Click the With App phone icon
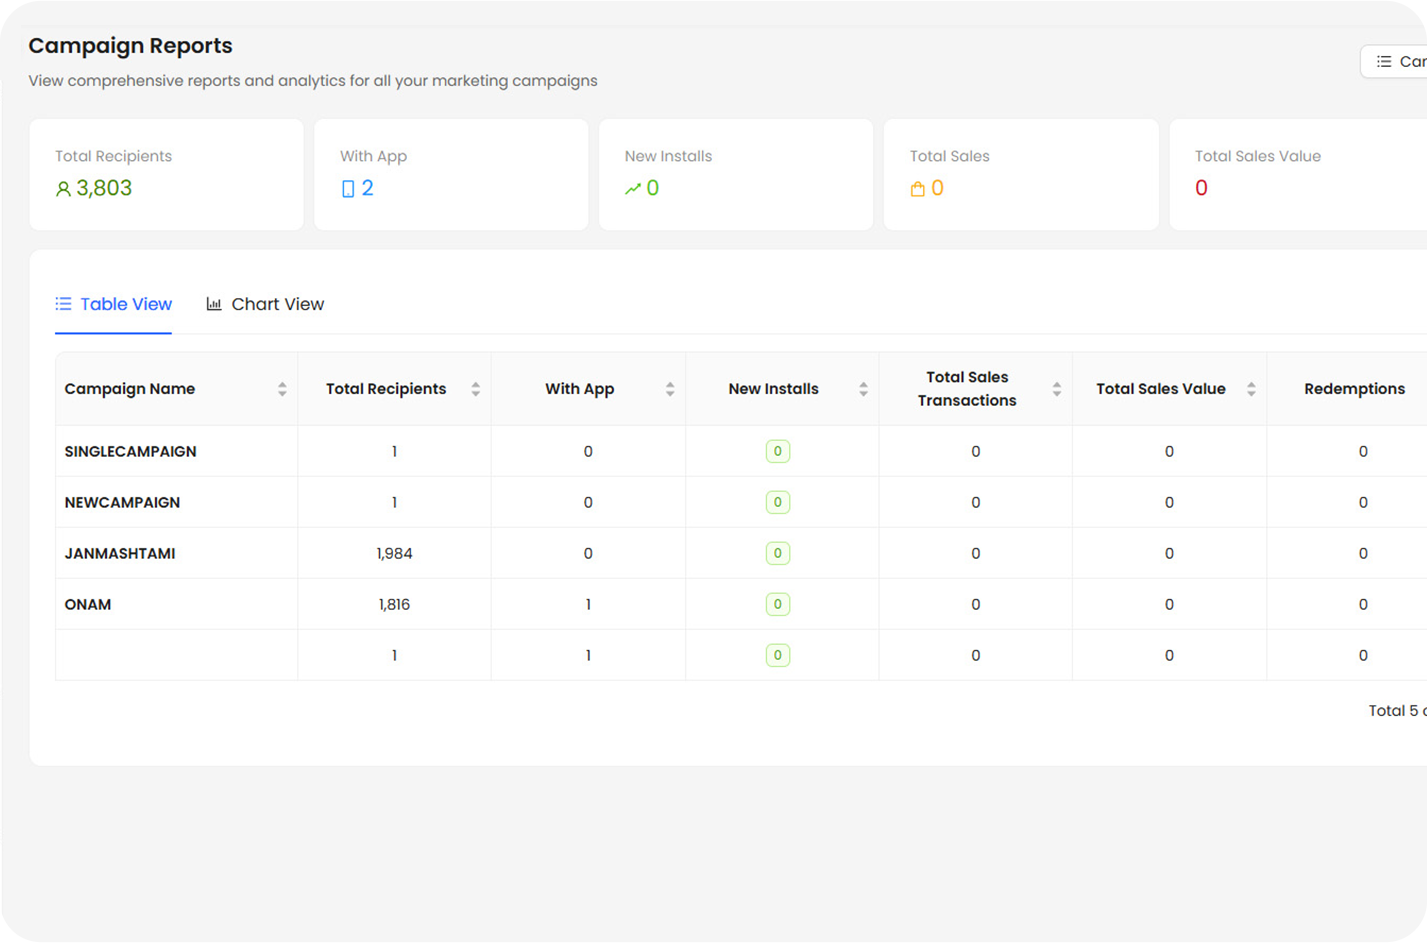Viewport: 1427px width, 943px height. [x=348, y=189]
